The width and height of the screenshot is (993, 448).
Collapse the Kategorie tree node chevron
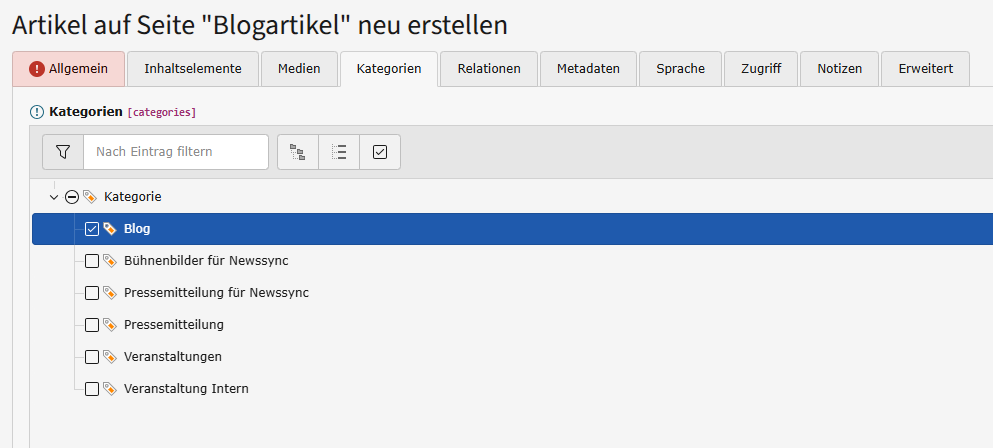click(54, 197)
